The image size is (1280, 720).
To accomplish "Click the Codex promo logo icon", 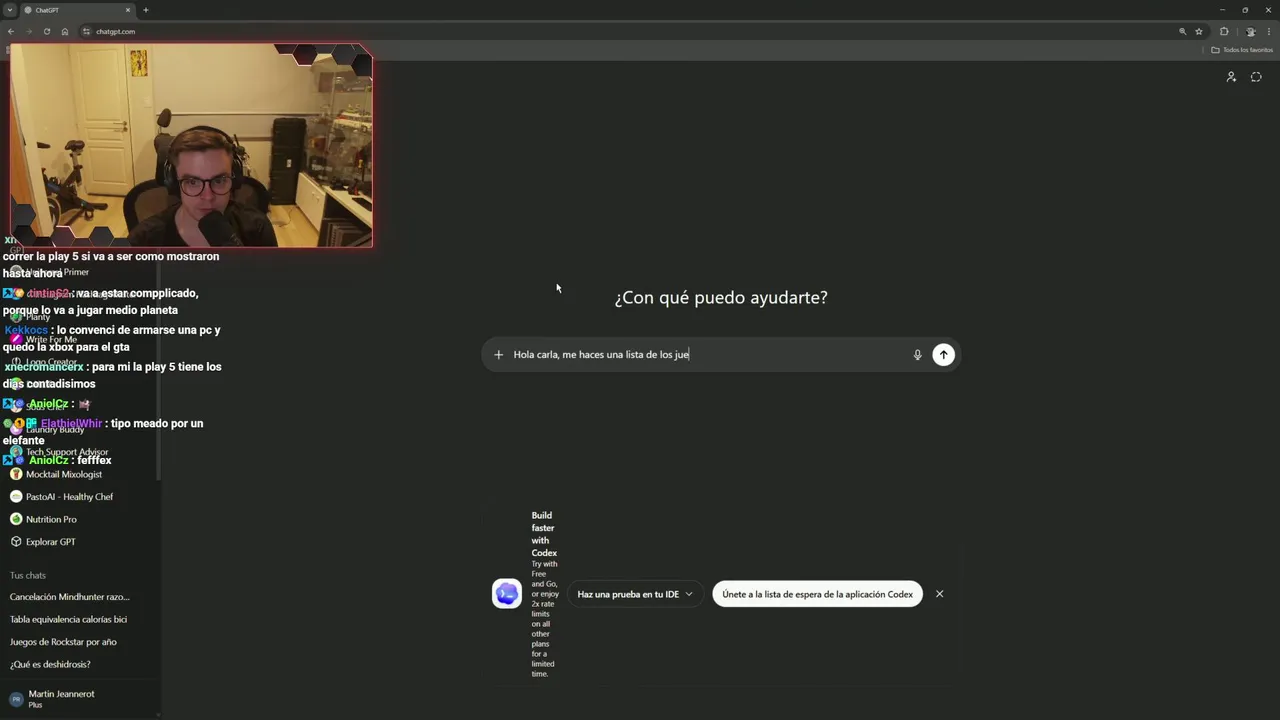I will pos(507,594).
